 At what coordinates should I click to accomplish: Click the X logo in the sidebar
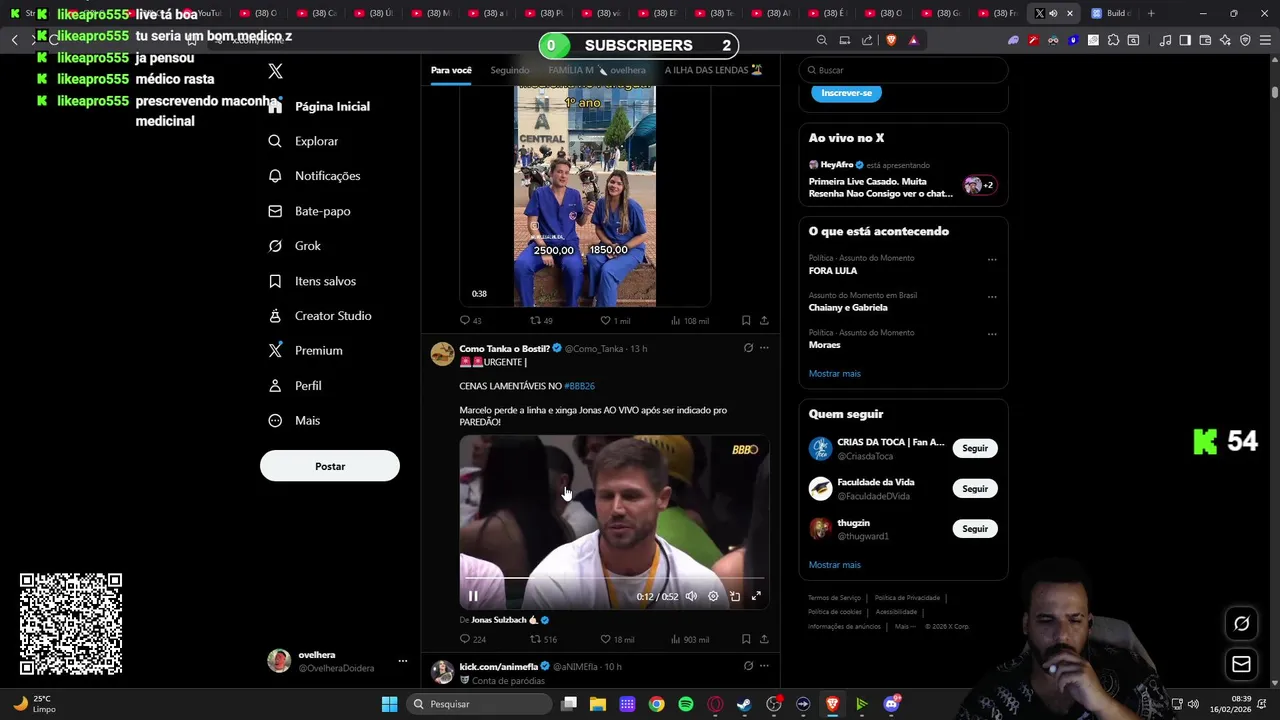(275, 71)
